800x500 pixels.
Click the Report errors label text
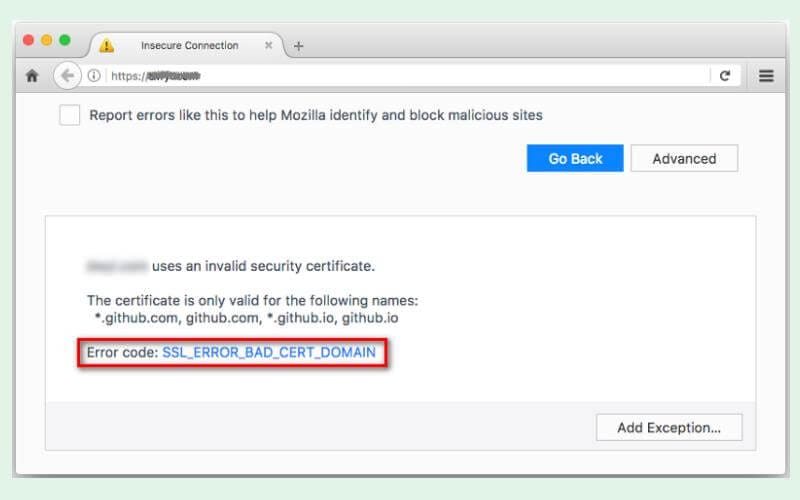click(x=316, y=115)
